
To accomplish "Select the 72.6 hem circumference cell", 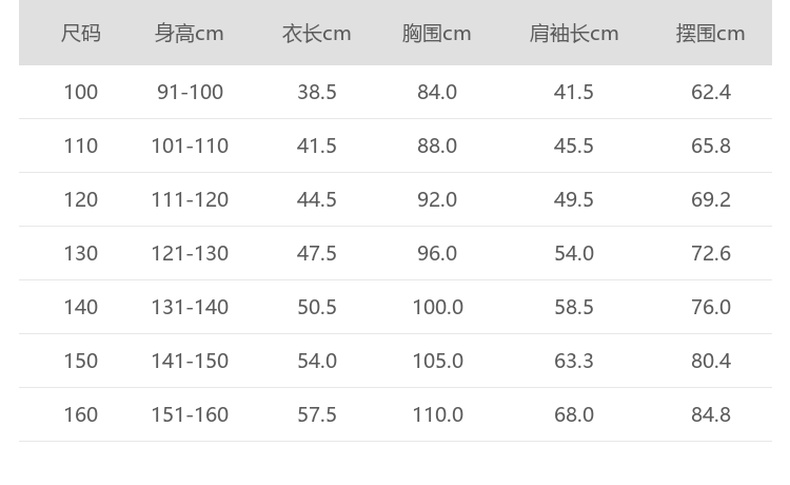I will tap(711, 254).
